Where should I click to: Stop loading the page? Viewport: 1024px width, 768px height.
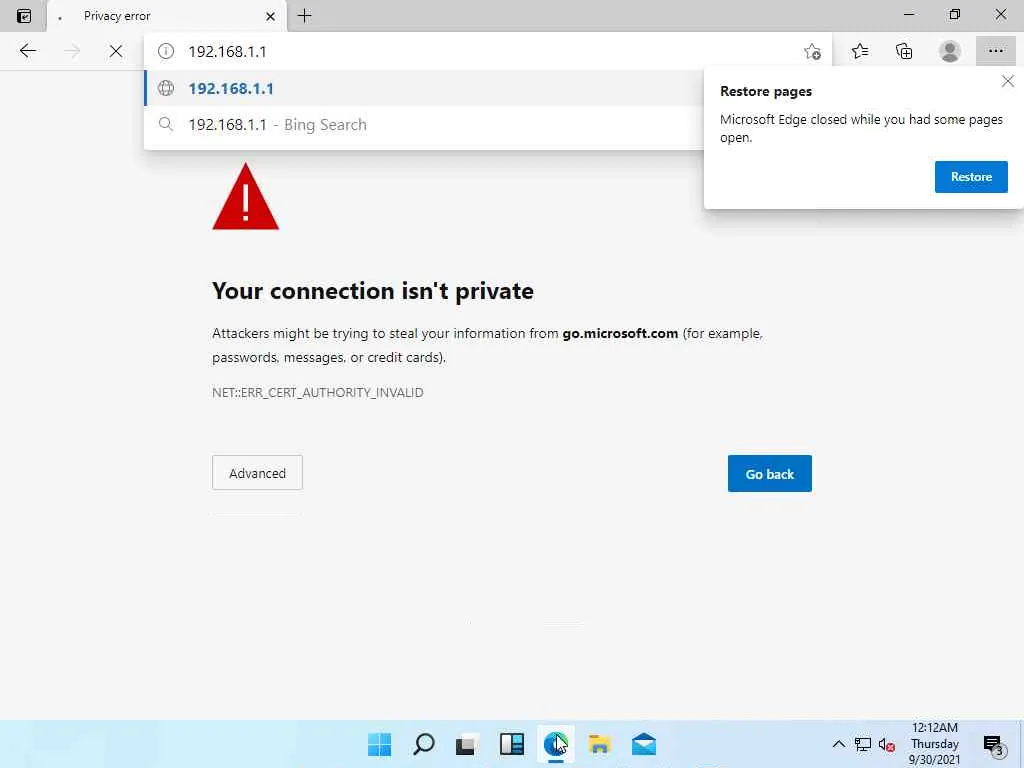click(116, 51)
